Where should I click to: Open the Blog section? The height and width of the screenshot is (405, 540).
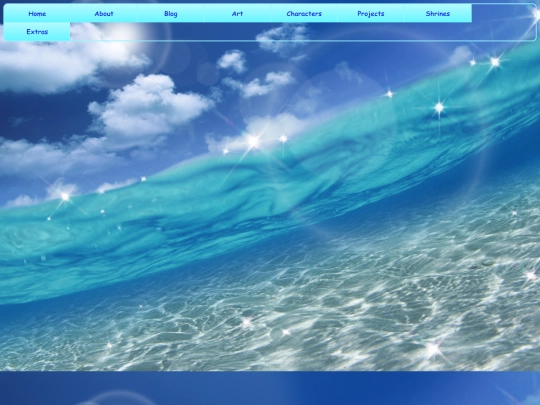coord(170,13)
